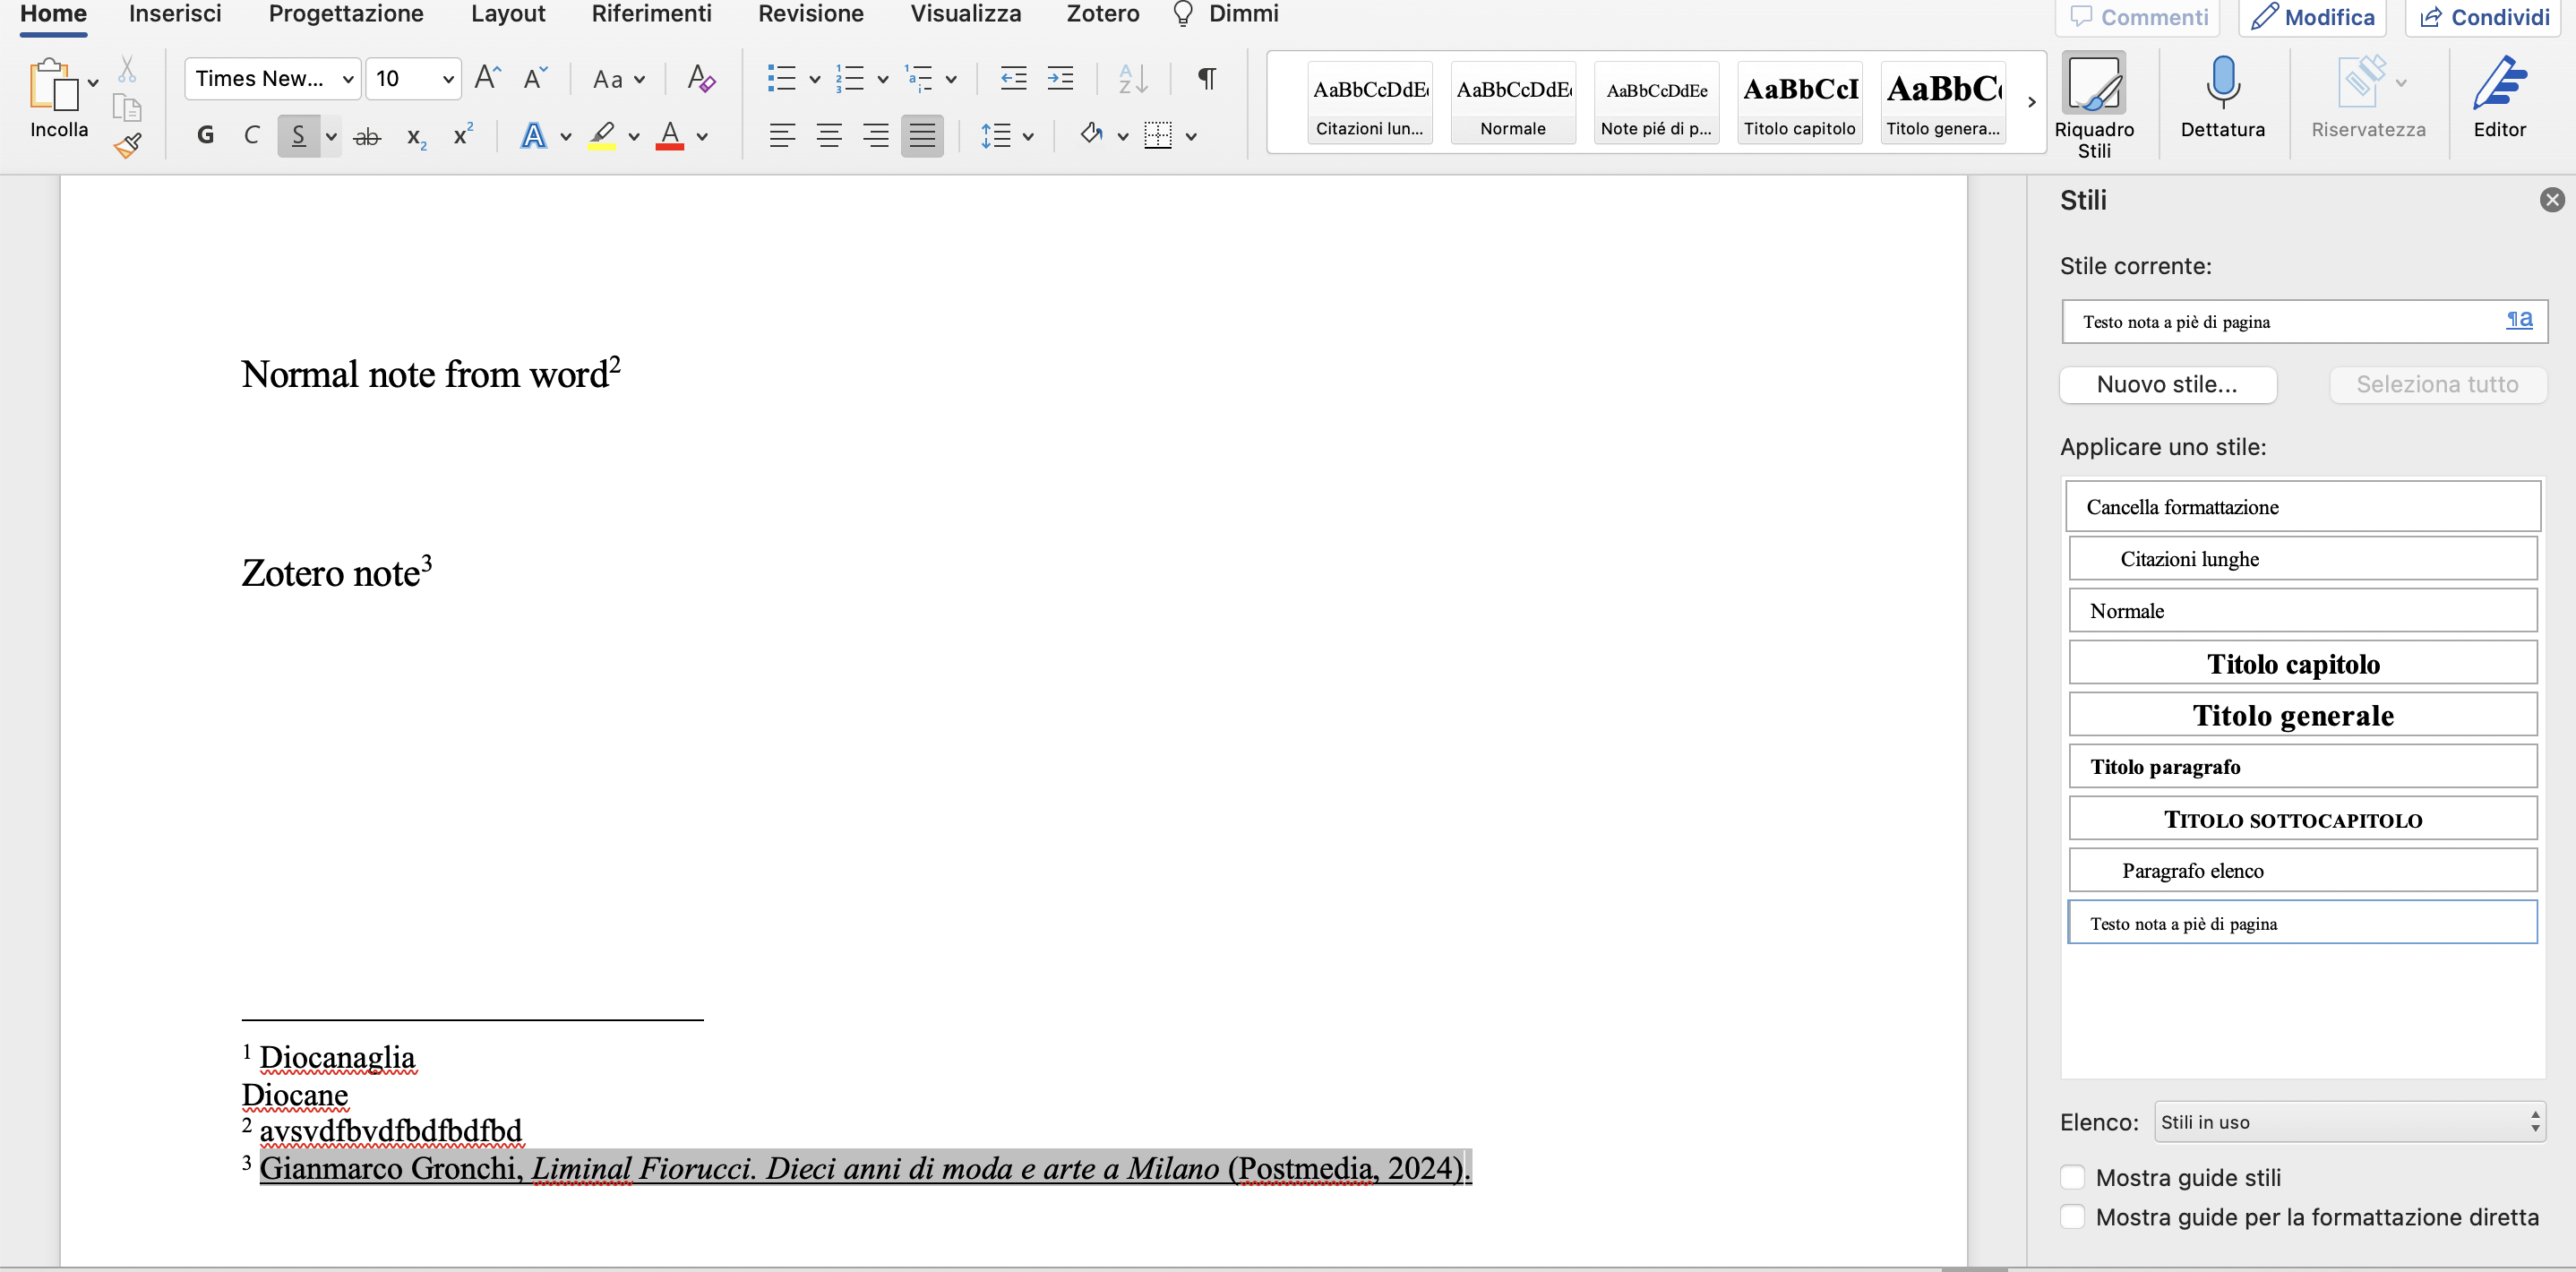Click the superscript icon
This screenshot has width=2576, height=1272.
tap(462, 136)
